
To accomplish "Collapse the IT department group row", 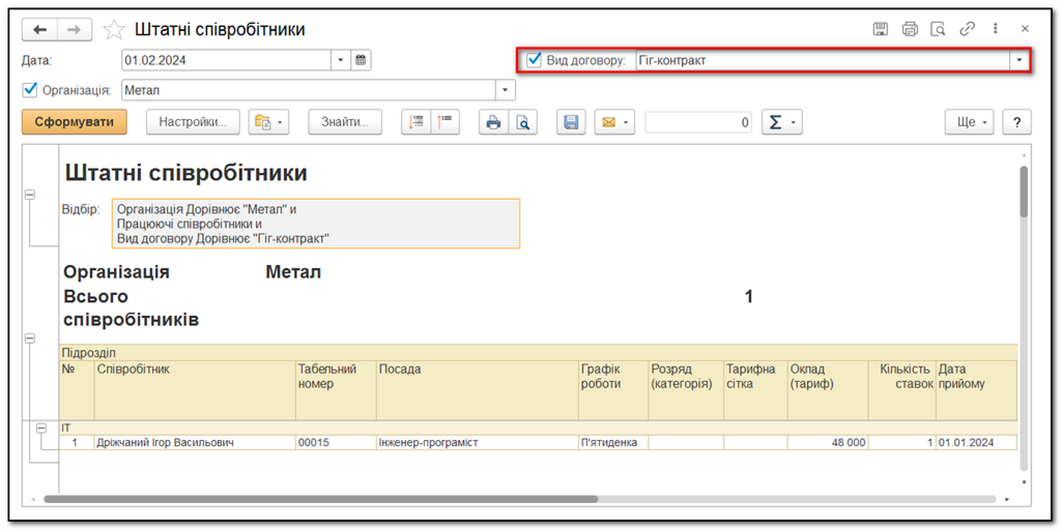I will 42,428.
